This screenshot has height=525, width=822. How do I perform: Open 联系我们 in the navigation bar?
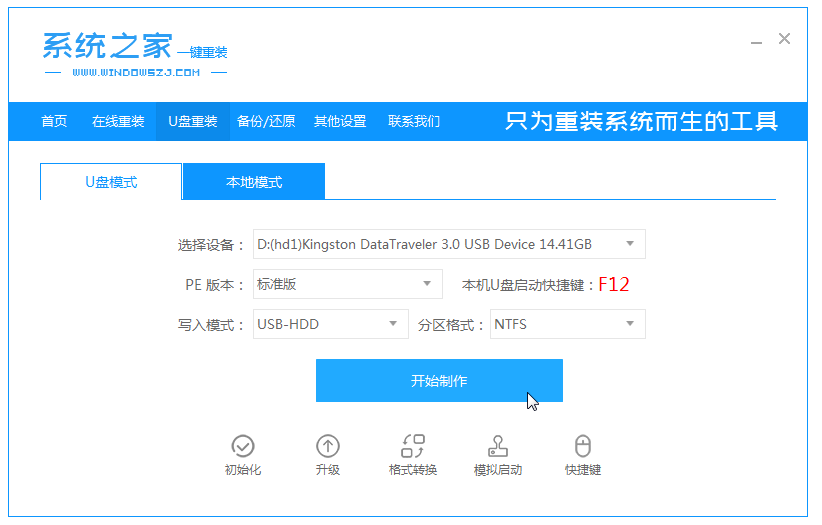414,122
